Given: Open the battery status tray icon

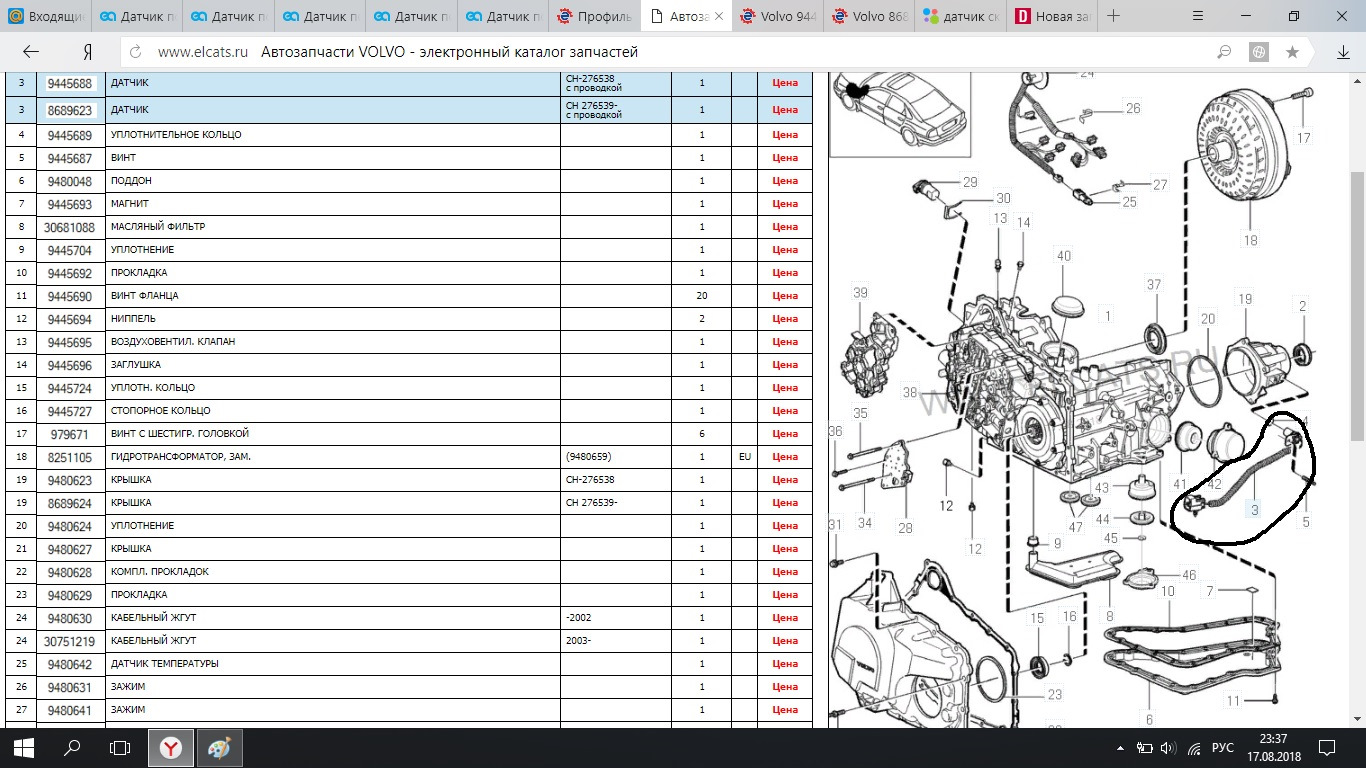Looking at the screenshot, I should [x=1145, y=748].
